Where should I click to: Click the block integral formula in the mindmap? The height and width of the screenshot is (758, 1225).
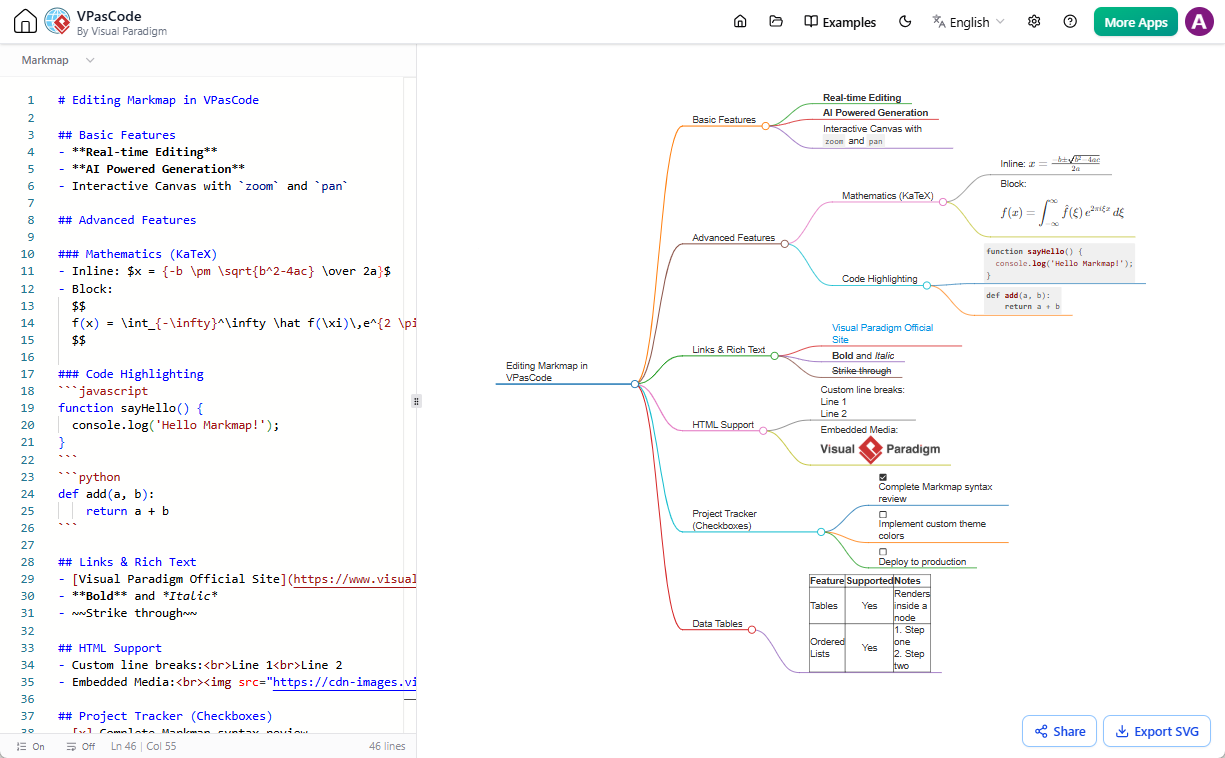pyautogui.click(x=1063, y=211)
